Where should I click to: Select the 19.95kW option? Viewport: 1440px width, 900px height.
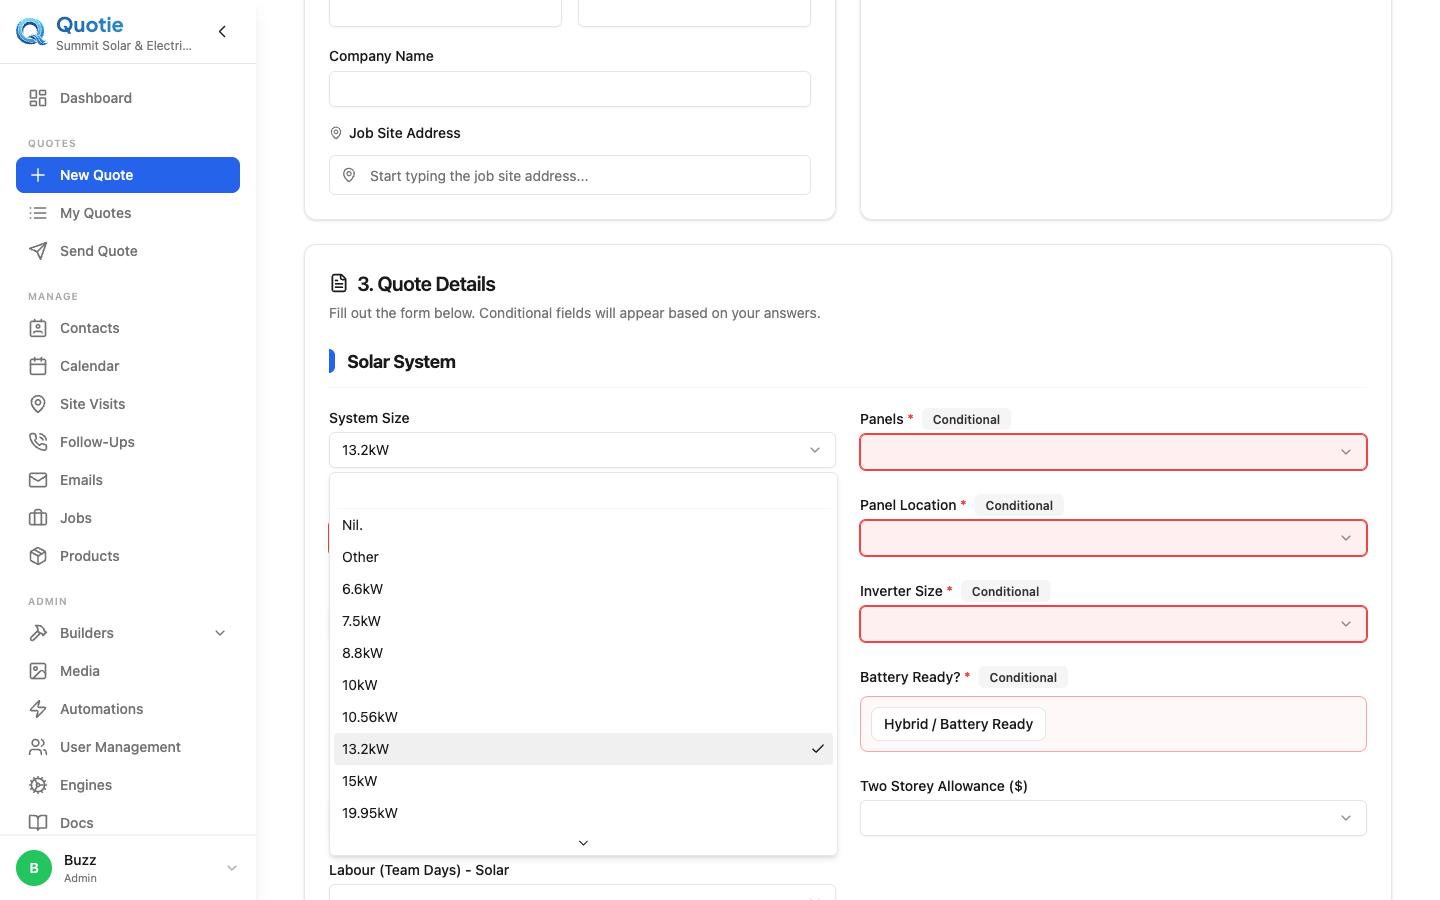click(x=583, y=813)
